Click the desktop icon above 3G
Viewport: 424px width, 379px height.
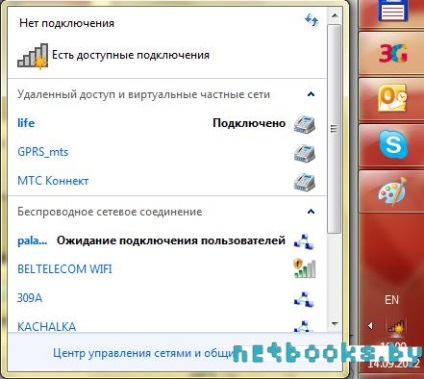393,11
